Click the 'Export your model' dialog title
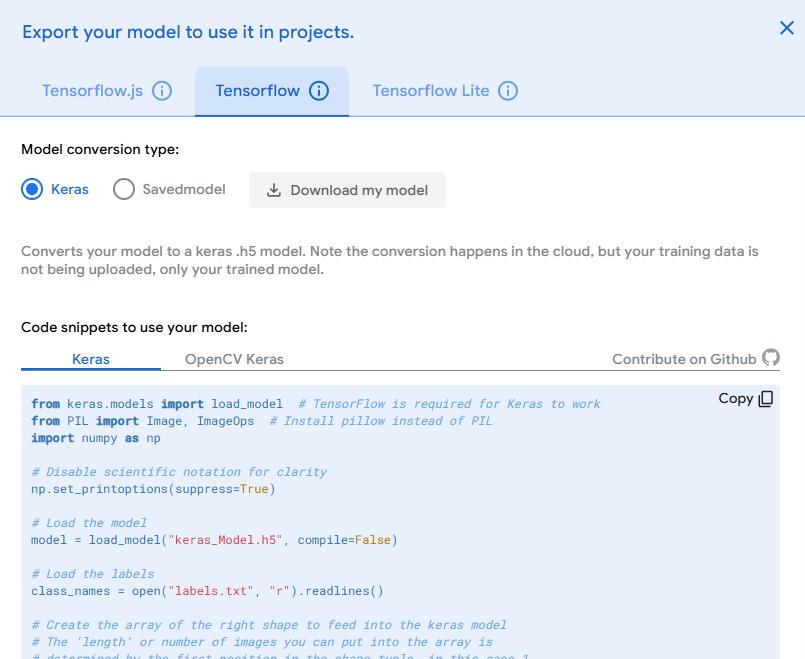 pyautogui.click(x=188, y=32)
